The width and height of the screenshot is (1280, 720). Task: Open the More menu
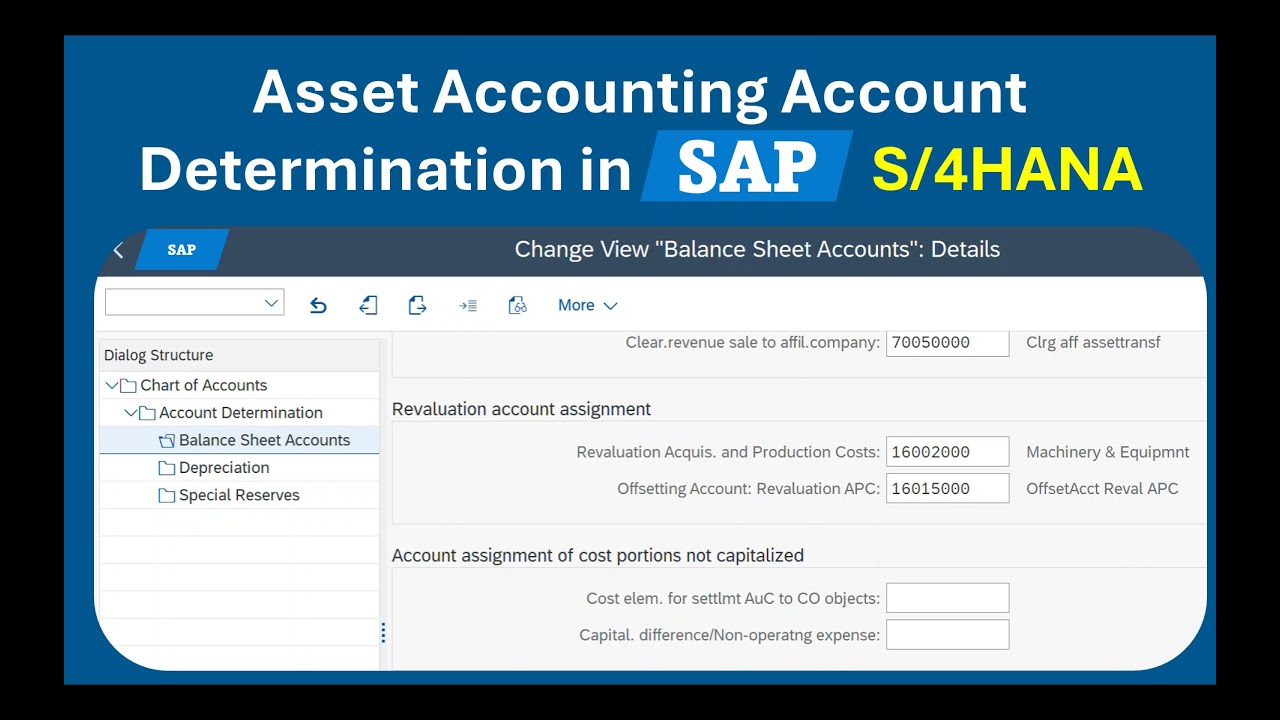587,306
